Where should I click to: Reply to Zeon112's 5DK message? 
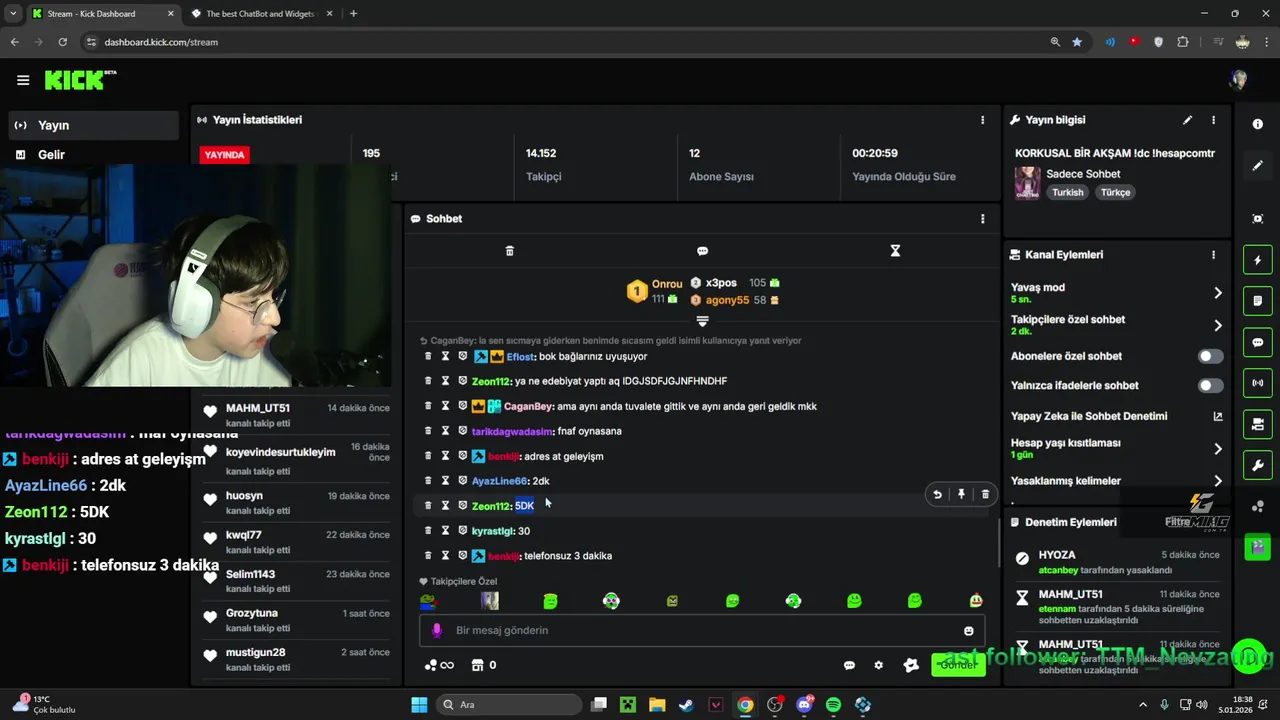(x=937, y=494)
